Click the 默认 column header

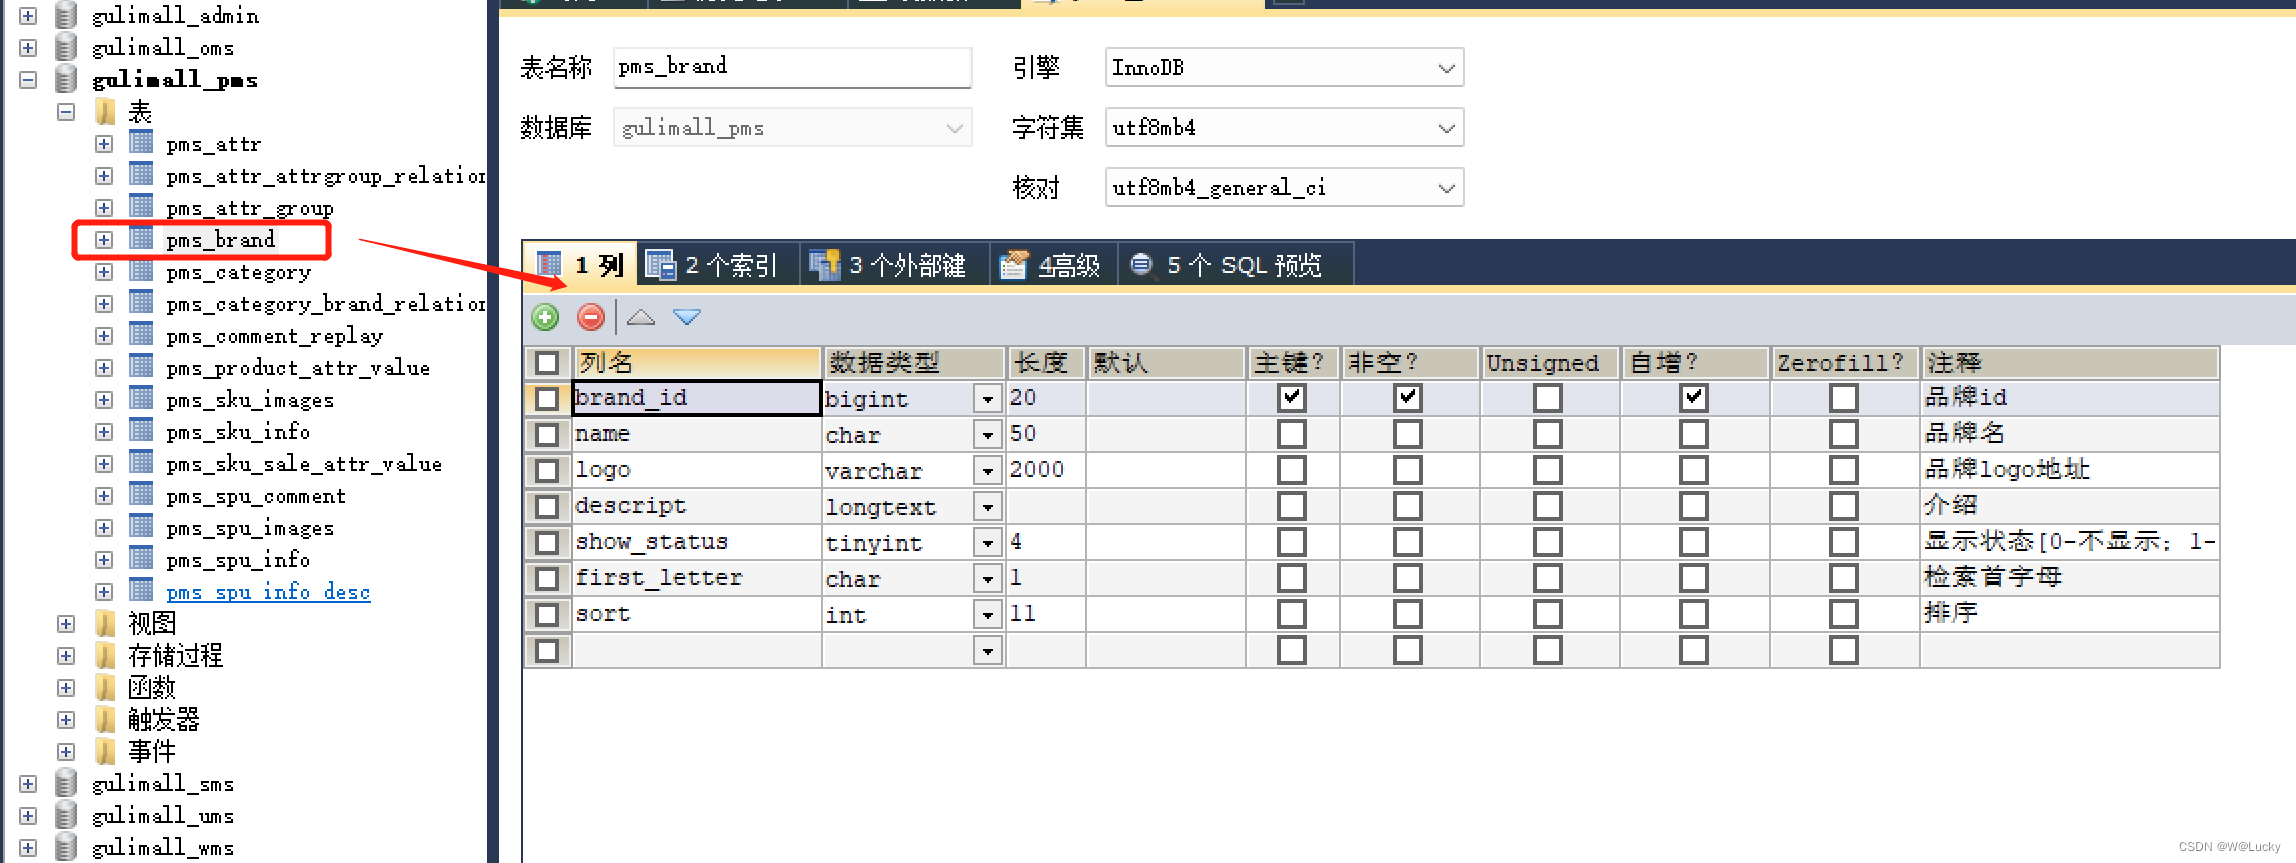pyautogui.click(x=1166, y=362)
